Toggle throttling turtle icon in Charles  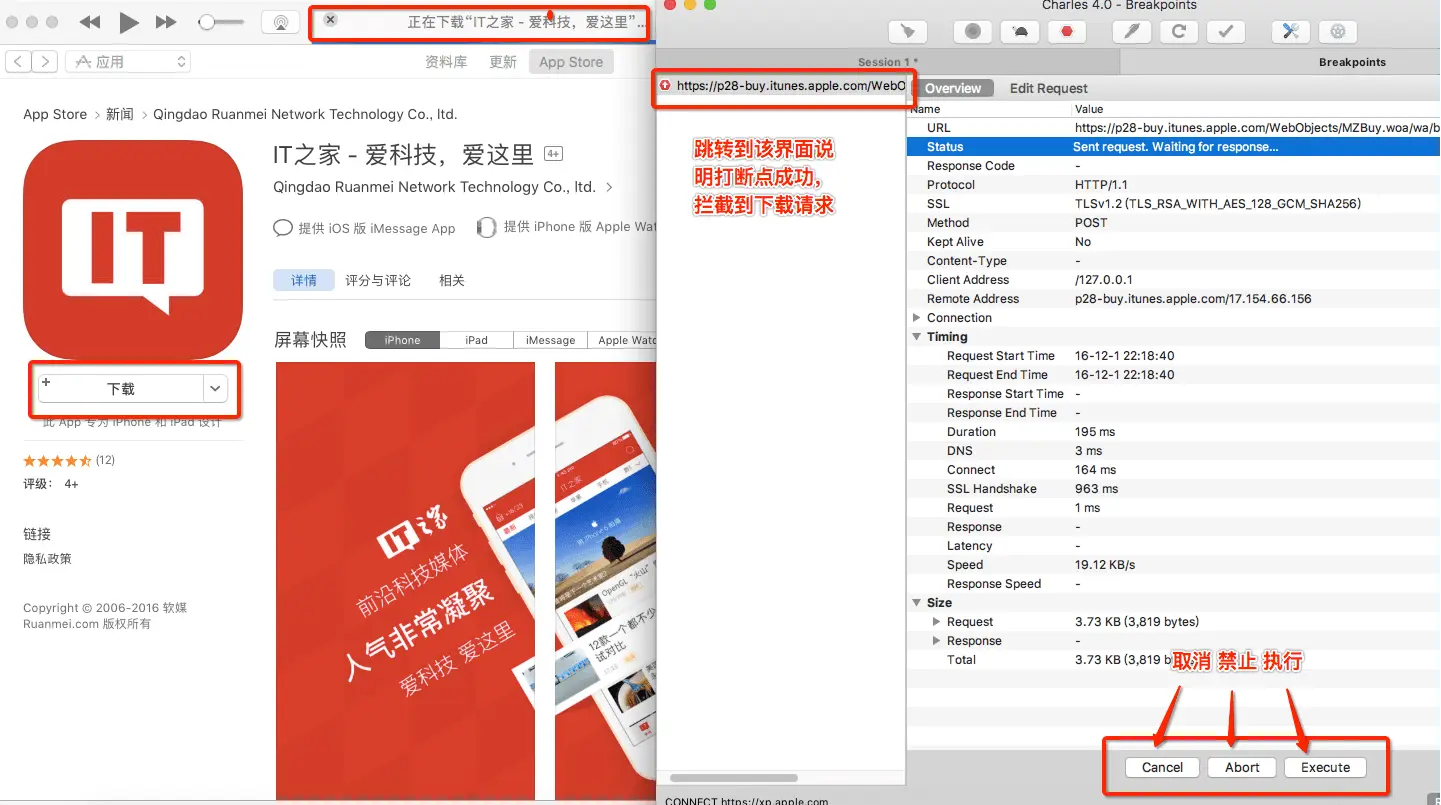pos(1019,31)
